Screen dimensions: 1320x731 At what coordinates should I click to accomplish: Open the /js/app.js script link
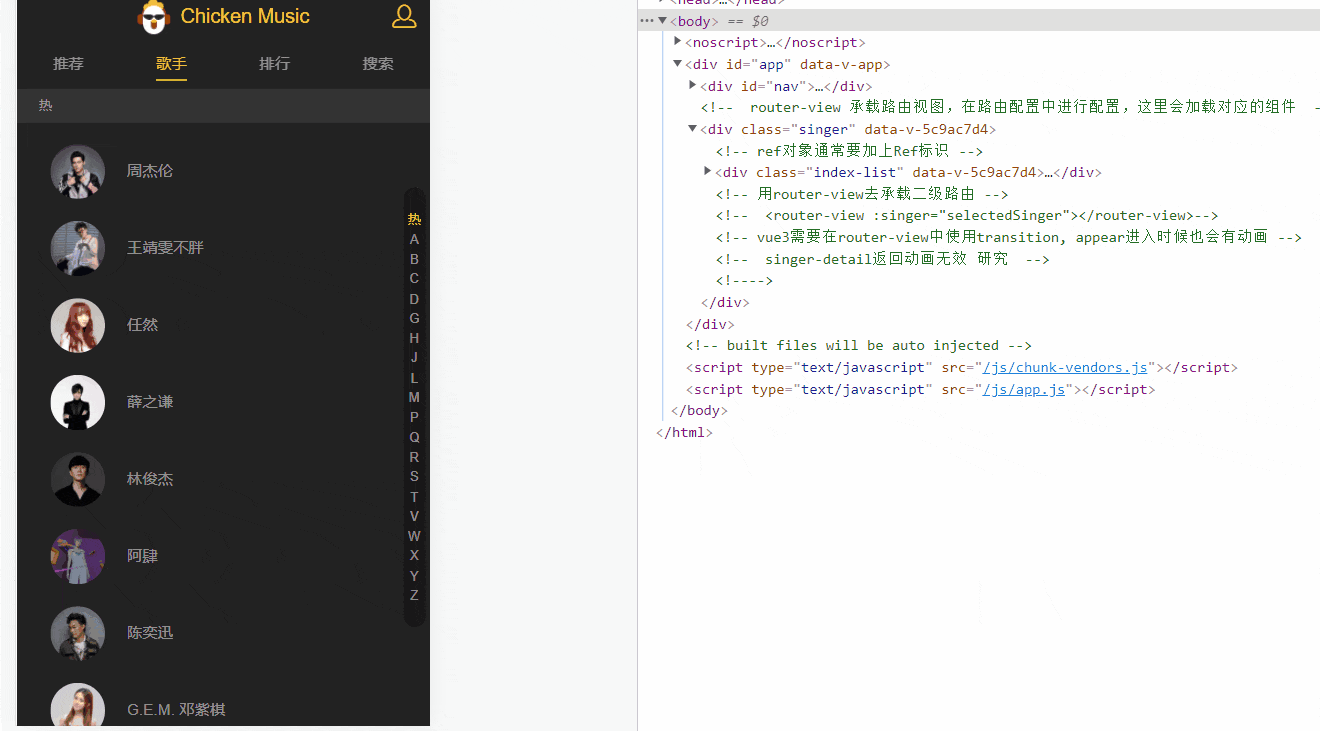pos(1024,389)
